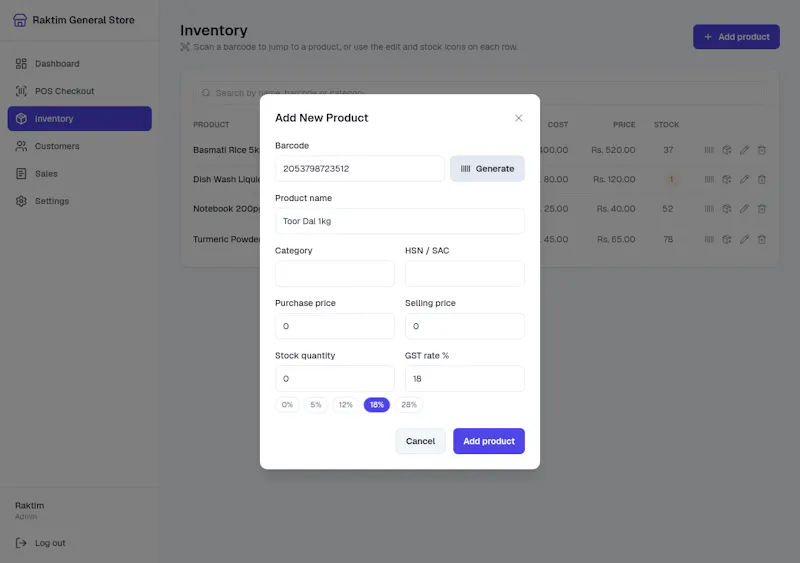This screenshot has height=563, width=800.
Task: Click the HSN / SAC field
Action: coord(465,274)
